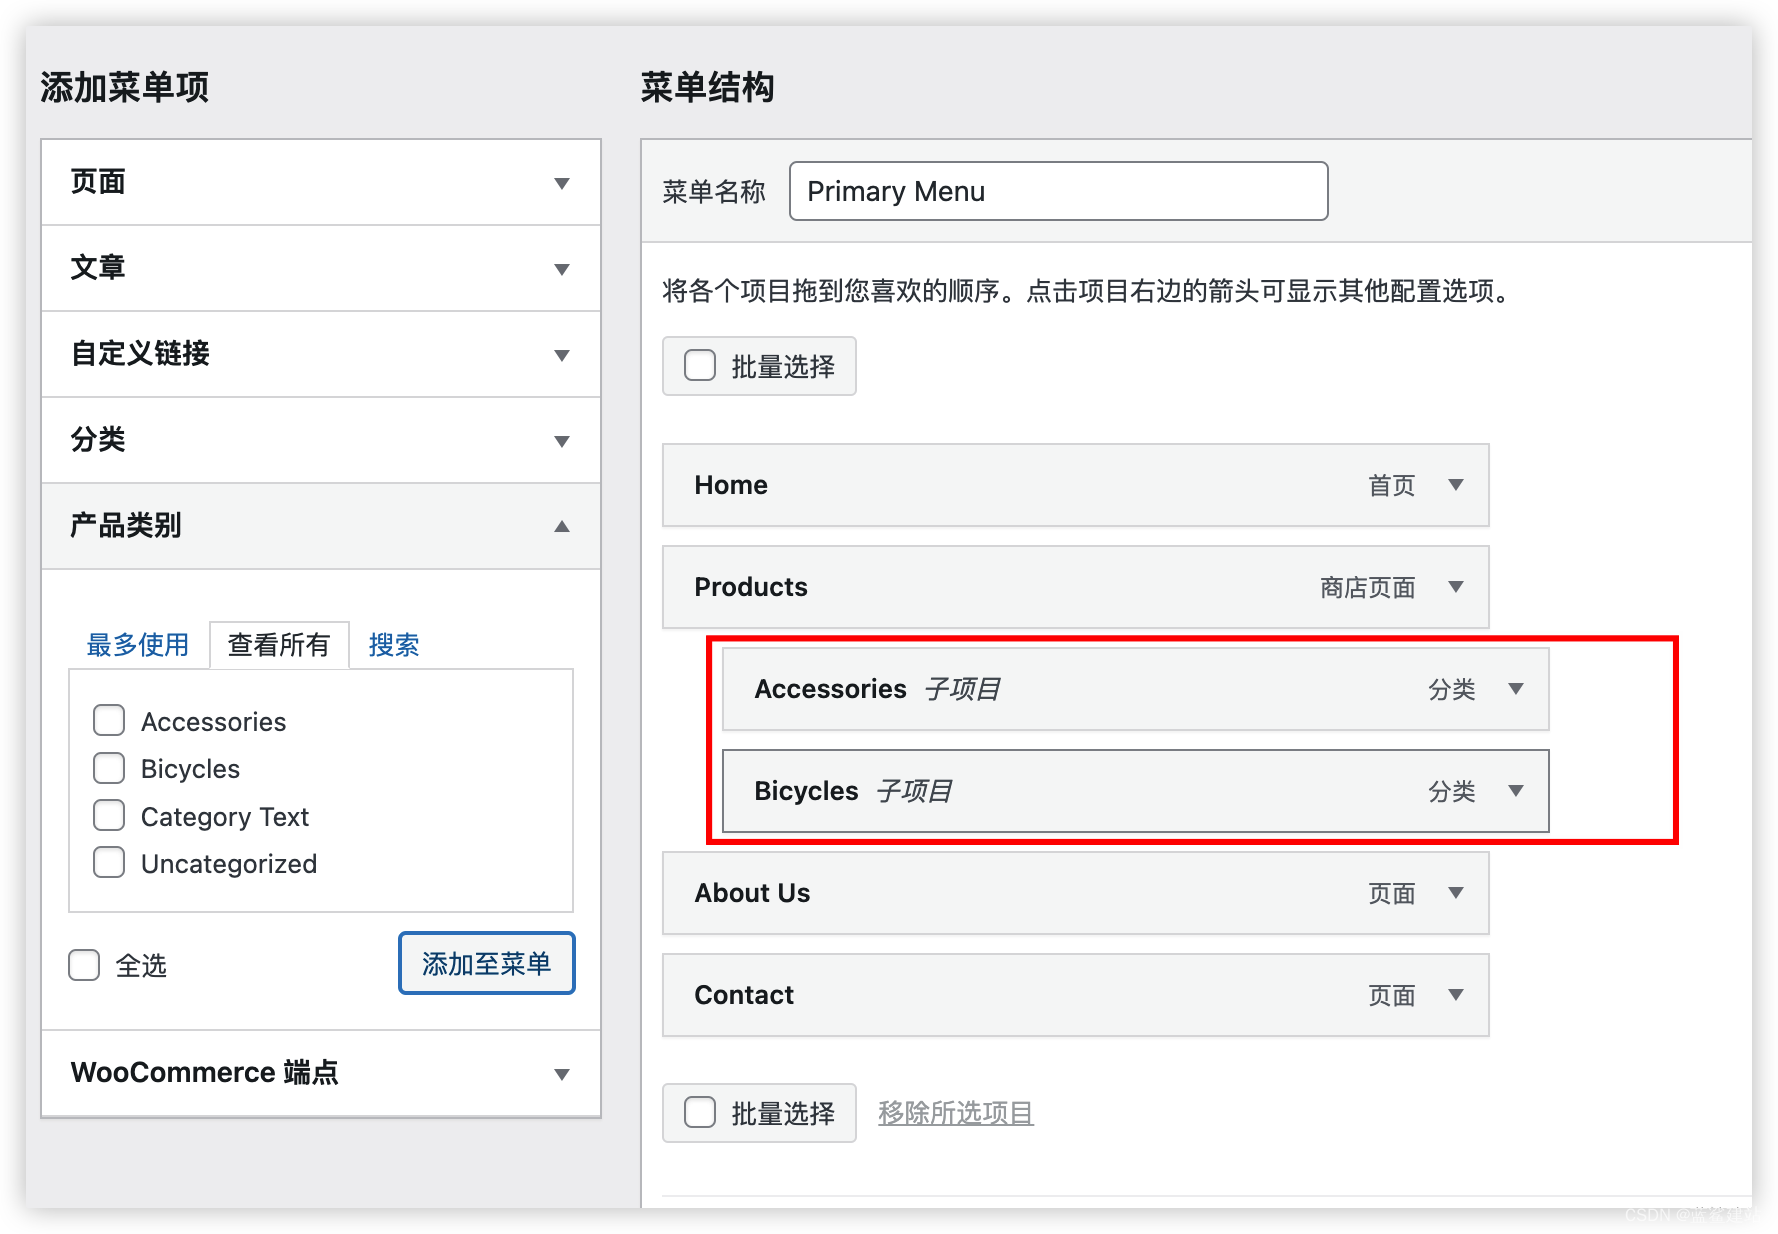The width and height of the screenshot is (1778, 1234).
Task: Open the Home menu item options
Action: pos(1455,485)
